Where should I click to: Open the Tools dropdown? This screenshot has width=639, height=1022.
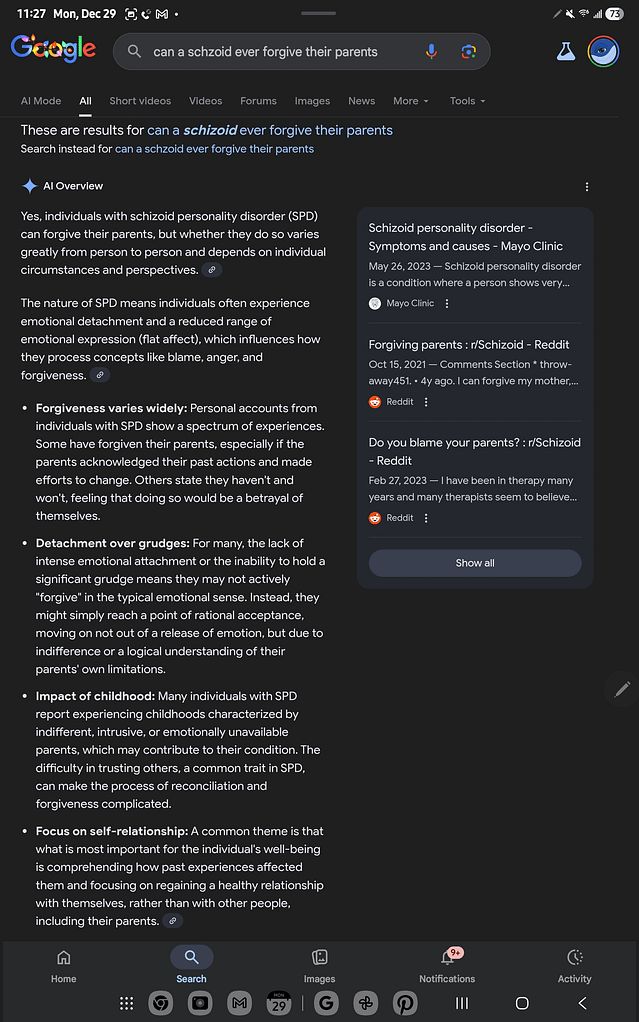(466, 100)
